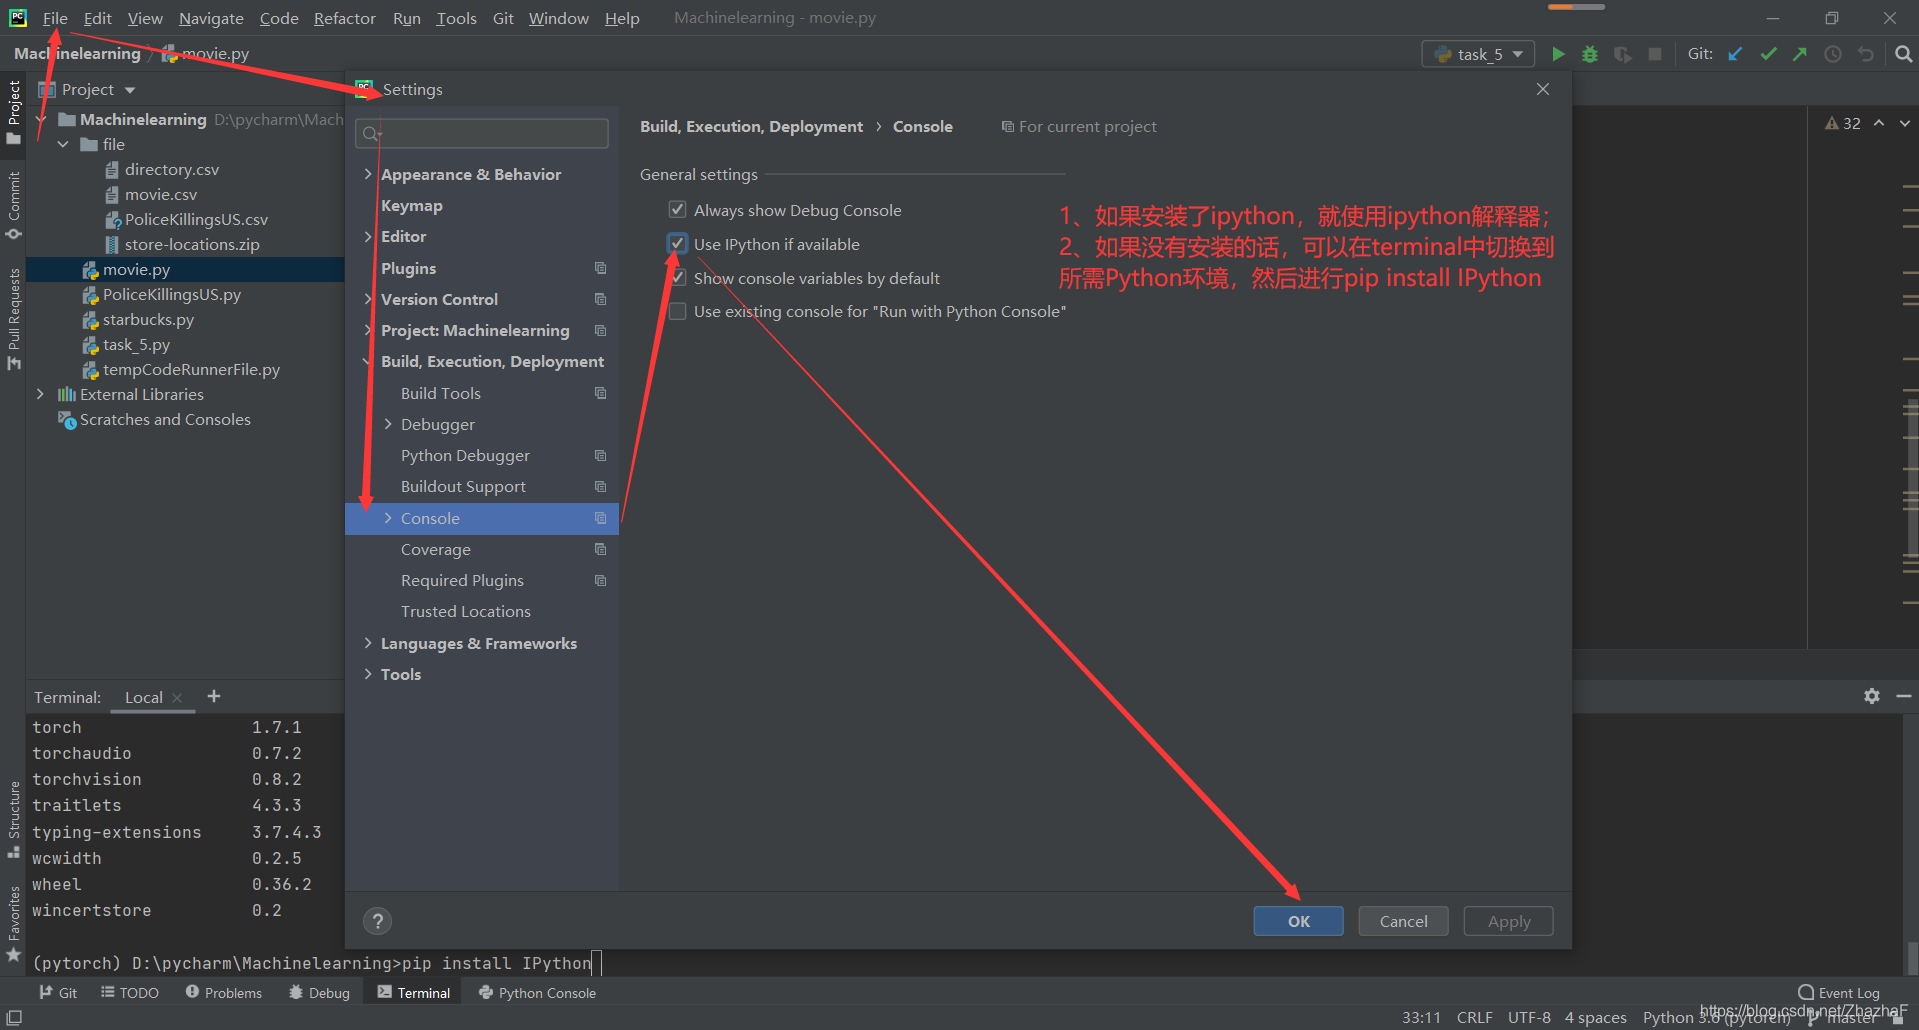
Task: Run the task_5 configuration with the green play icon
Action: pyautogui.click(x=1558, y=54)
